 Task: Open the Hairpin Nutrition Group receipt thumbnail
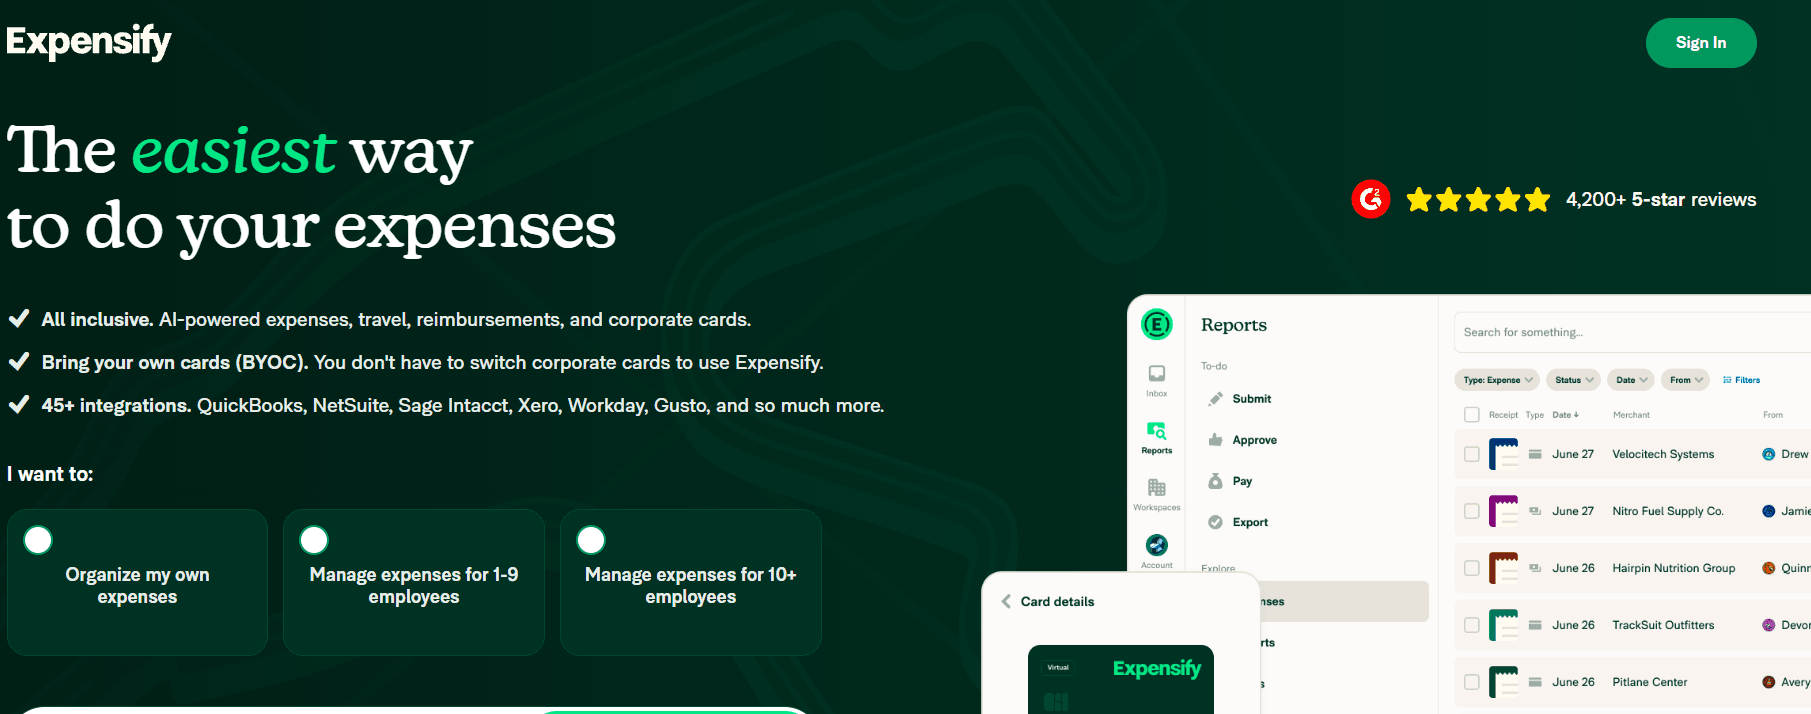(x=1503, y=568)
